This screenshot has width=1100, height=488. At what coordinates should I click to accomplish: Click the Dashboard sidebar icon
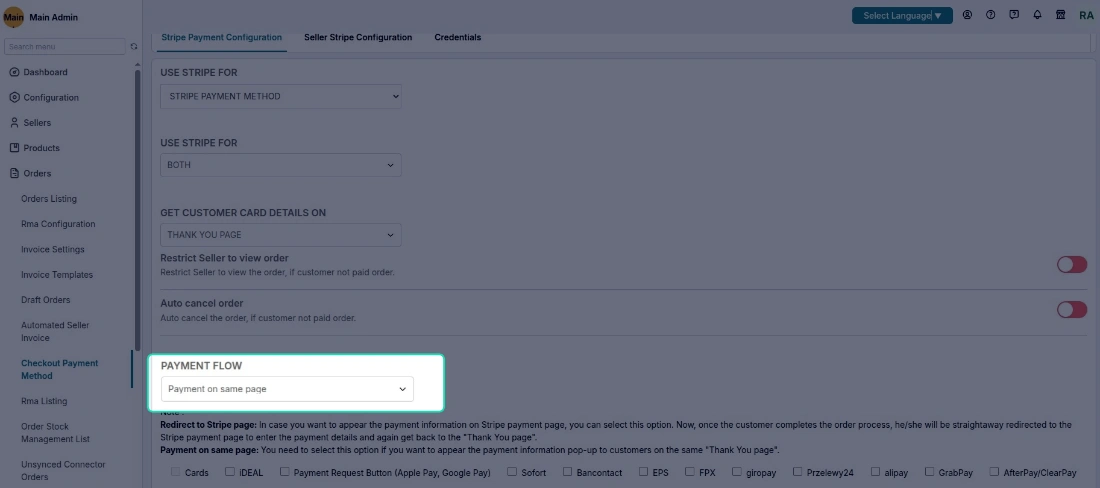pos(14,72)
